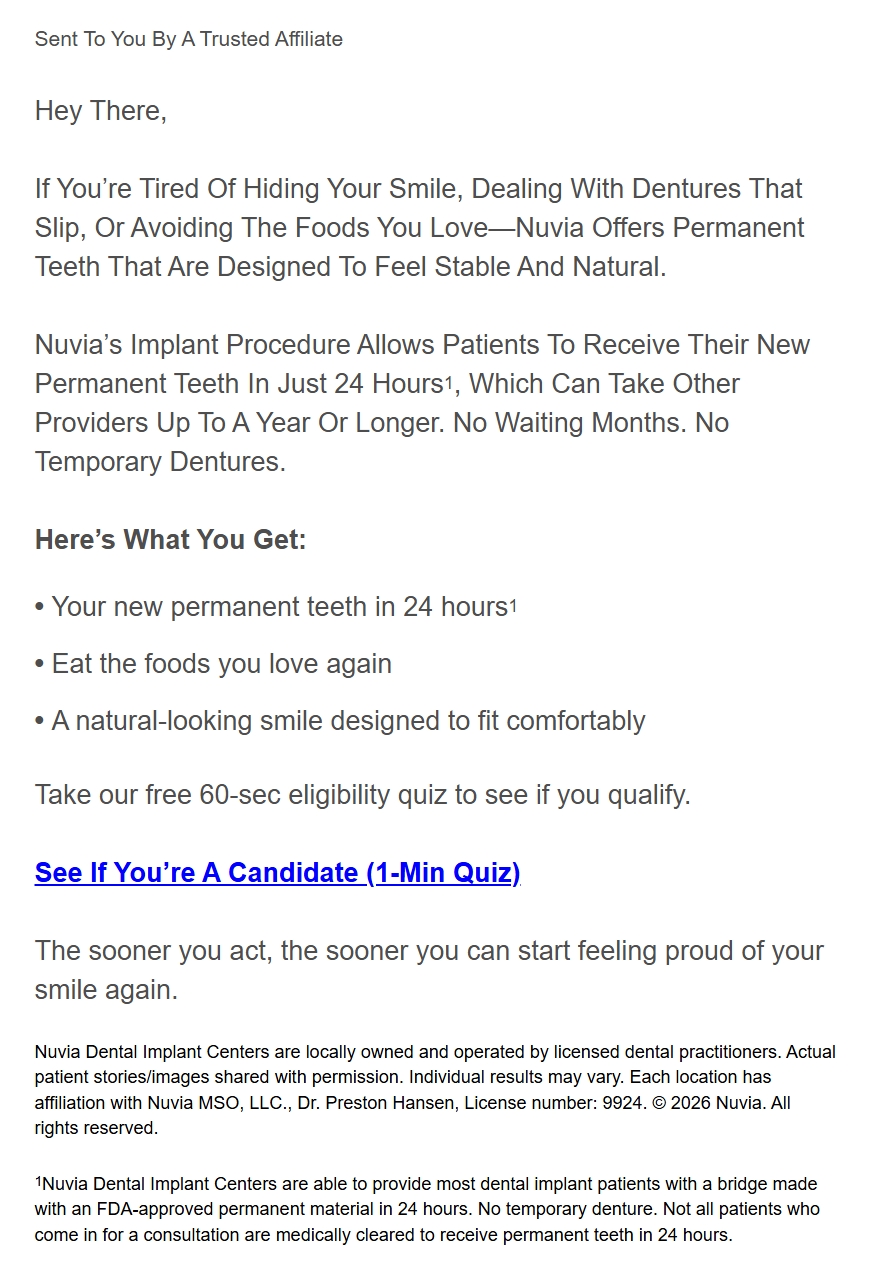
Task: Click superscript marker starting the bottom footnote
Action: tap(39, 1182)
